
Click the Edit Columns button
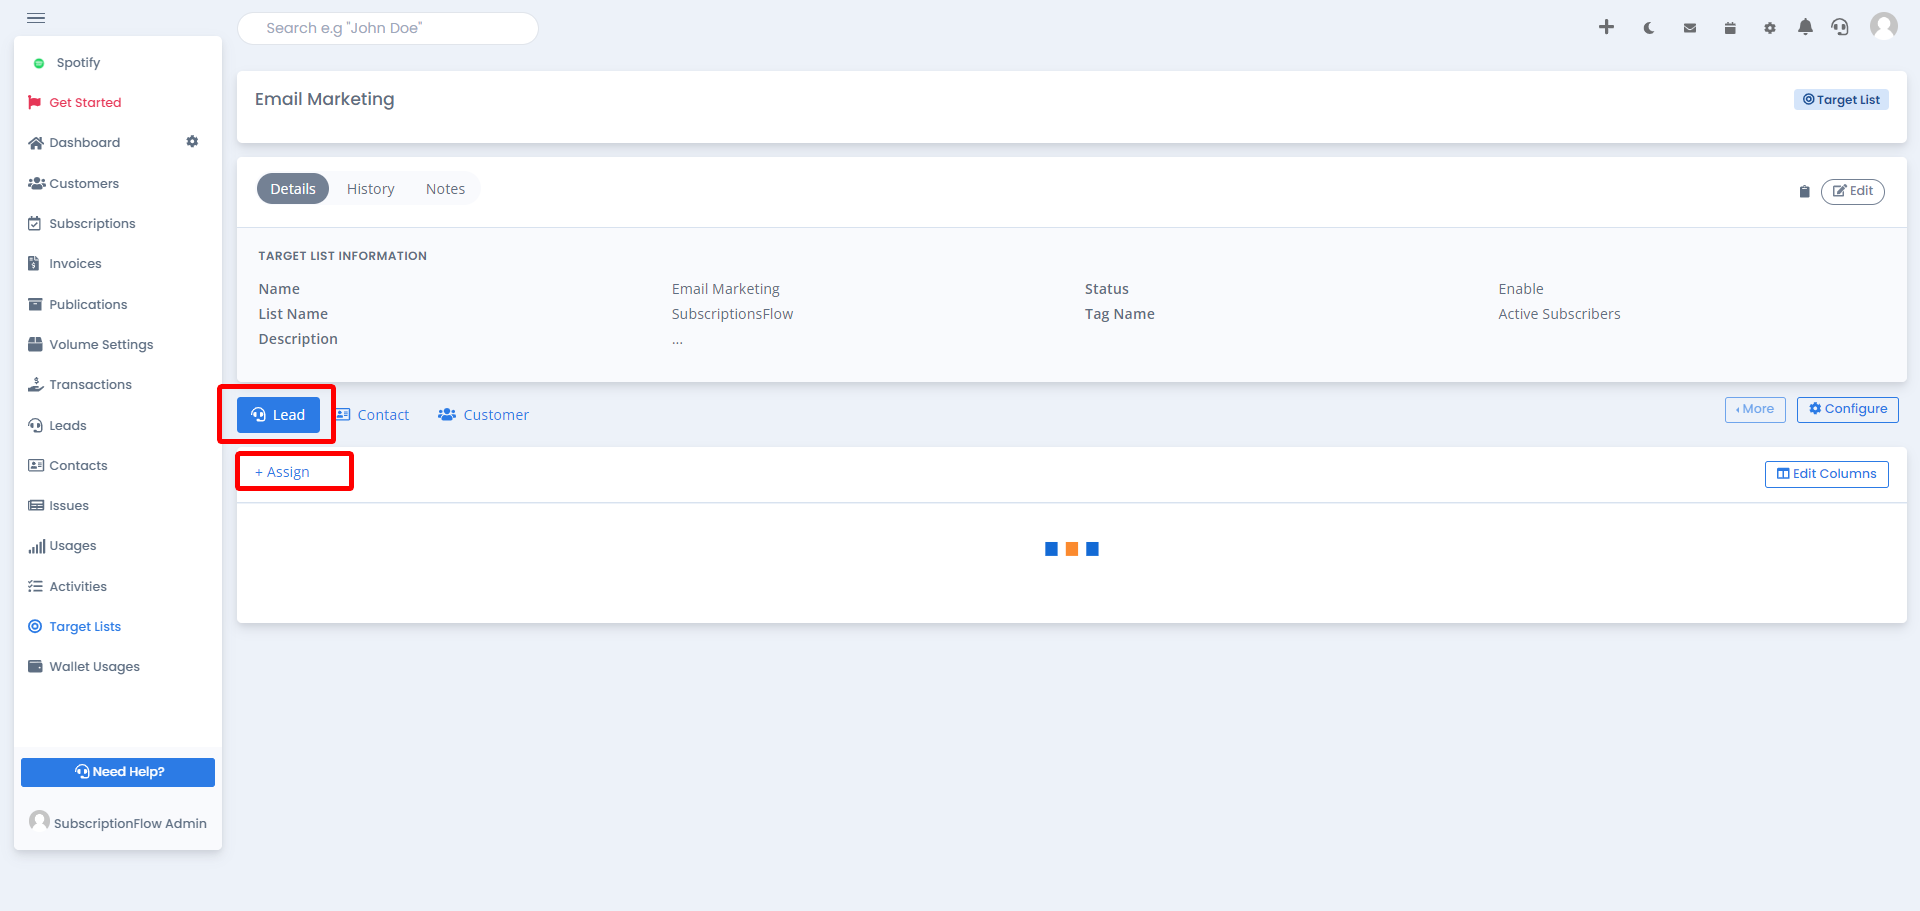[x=1827, y=474]
